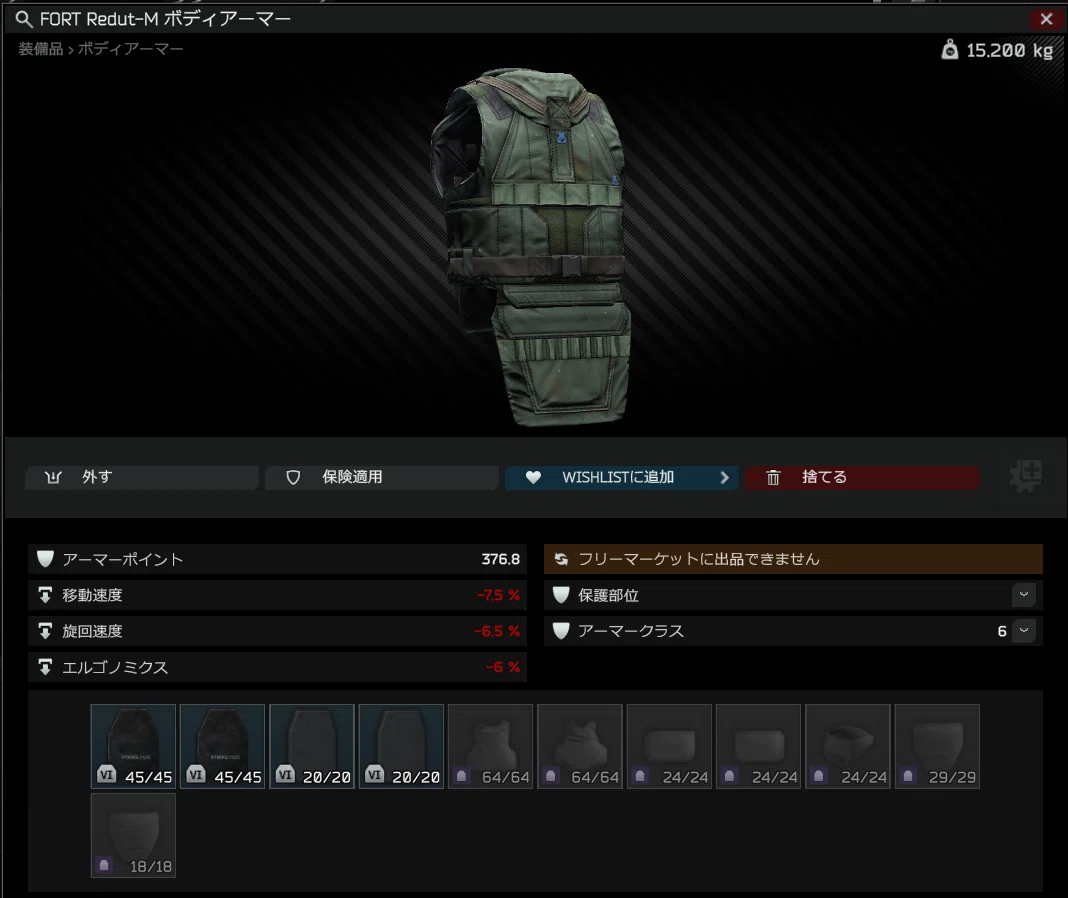This screenshot has height=898, width=1068.
Task: Select the 29/29 soft armor slot
Action: 937,746
